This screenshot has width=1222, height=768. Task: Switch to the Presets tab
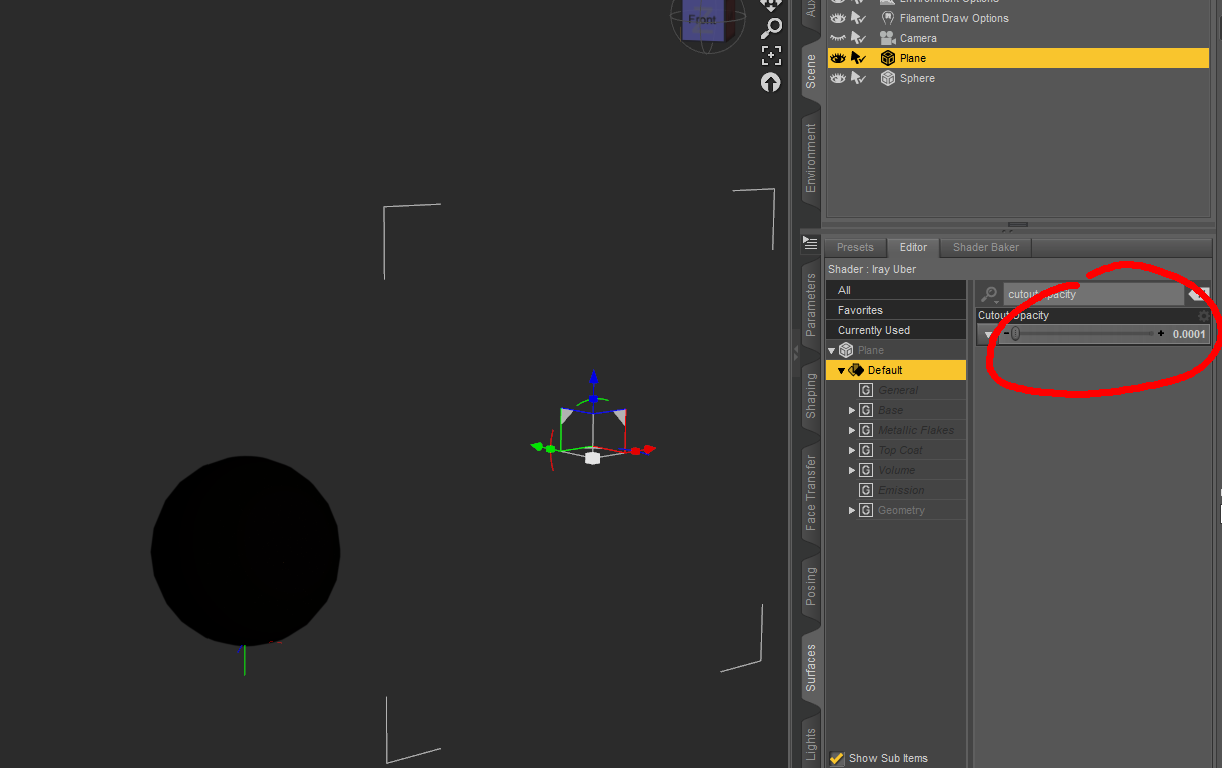pyautogui.click(x=855, y=247)
